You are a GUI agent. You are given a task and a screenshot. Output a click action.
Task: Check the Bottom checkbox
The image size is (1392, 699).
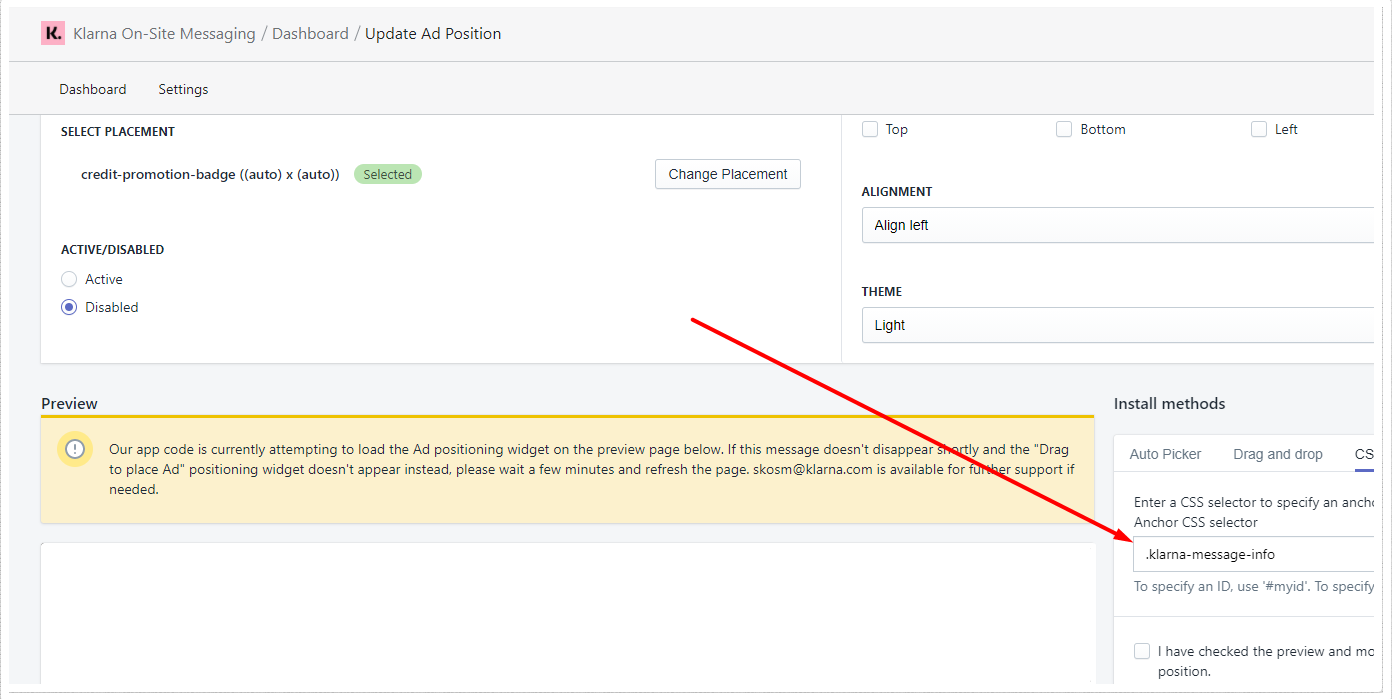pyautogui.click(x=1064, y=129)
